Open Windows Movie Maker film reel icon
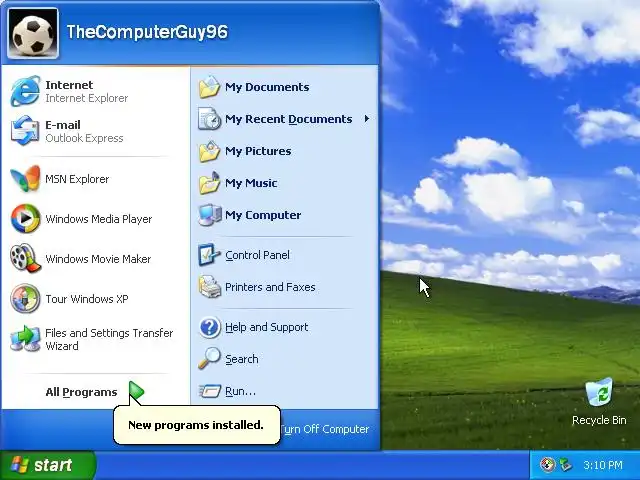Screen dimensions: 640x480 pos(25,258)
